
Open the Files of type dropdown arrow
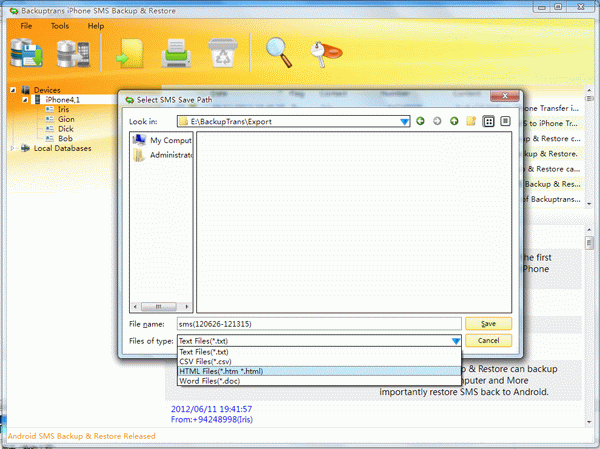pyautogui.click(x=455, y=341)
